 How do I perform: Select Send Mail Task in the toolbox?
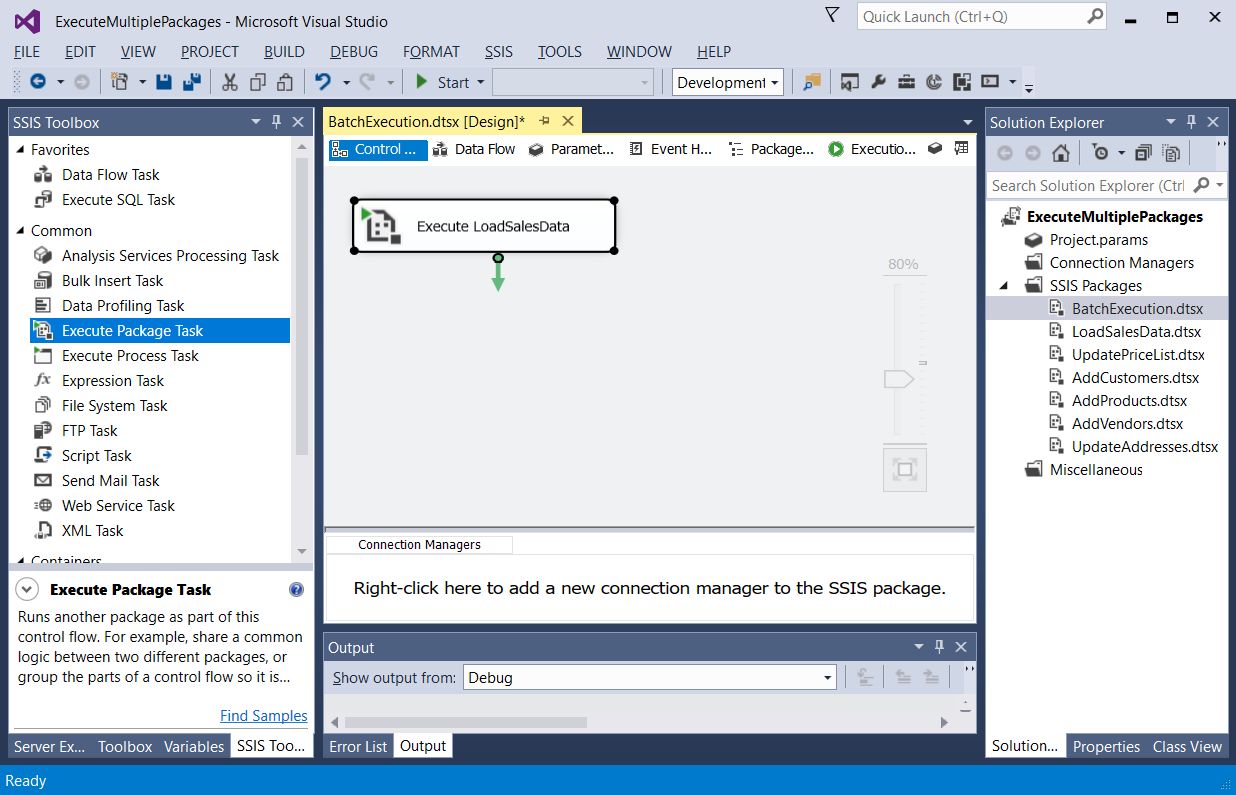[x=110, y=480]
